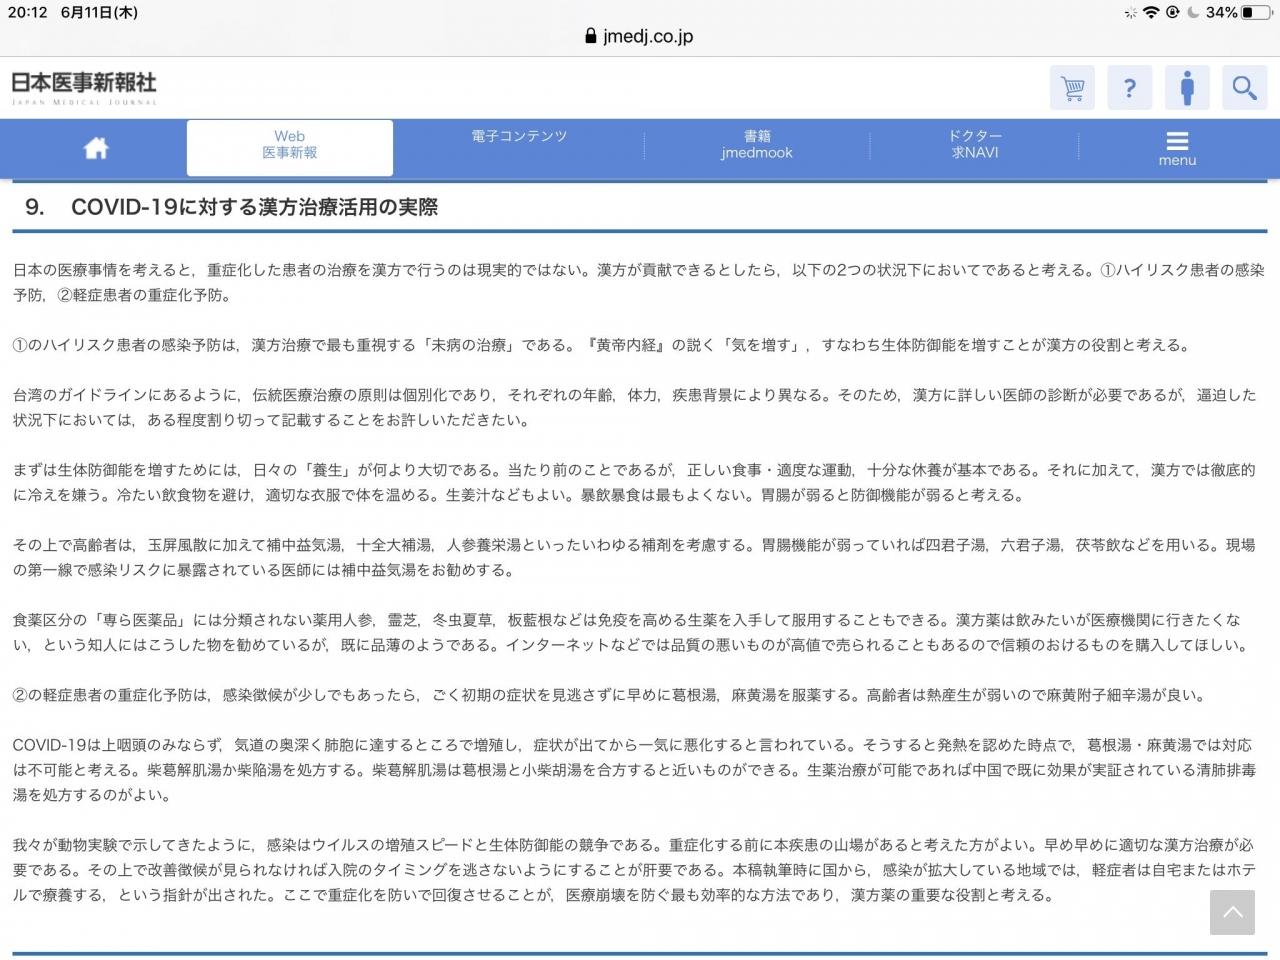This screenshot has width=1280, height=960.
Task: Open the ドクター求NAVI tab
Action: pyautogui.click(x=975, y=145)
